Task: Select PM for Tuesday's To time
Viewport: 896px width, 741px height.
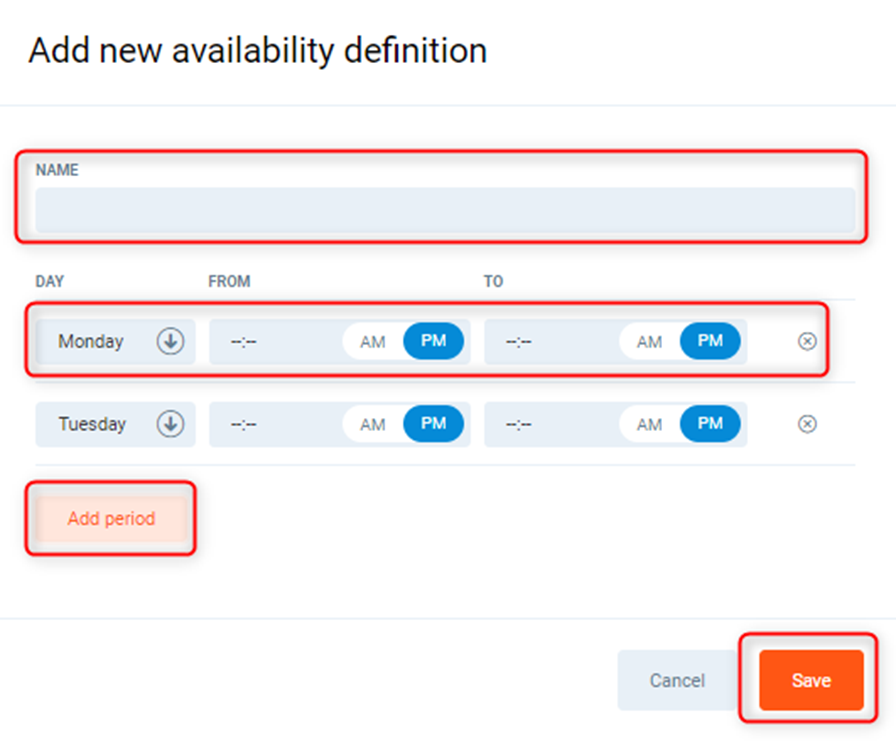Action: pyautogui.click(x=710, y=424)
